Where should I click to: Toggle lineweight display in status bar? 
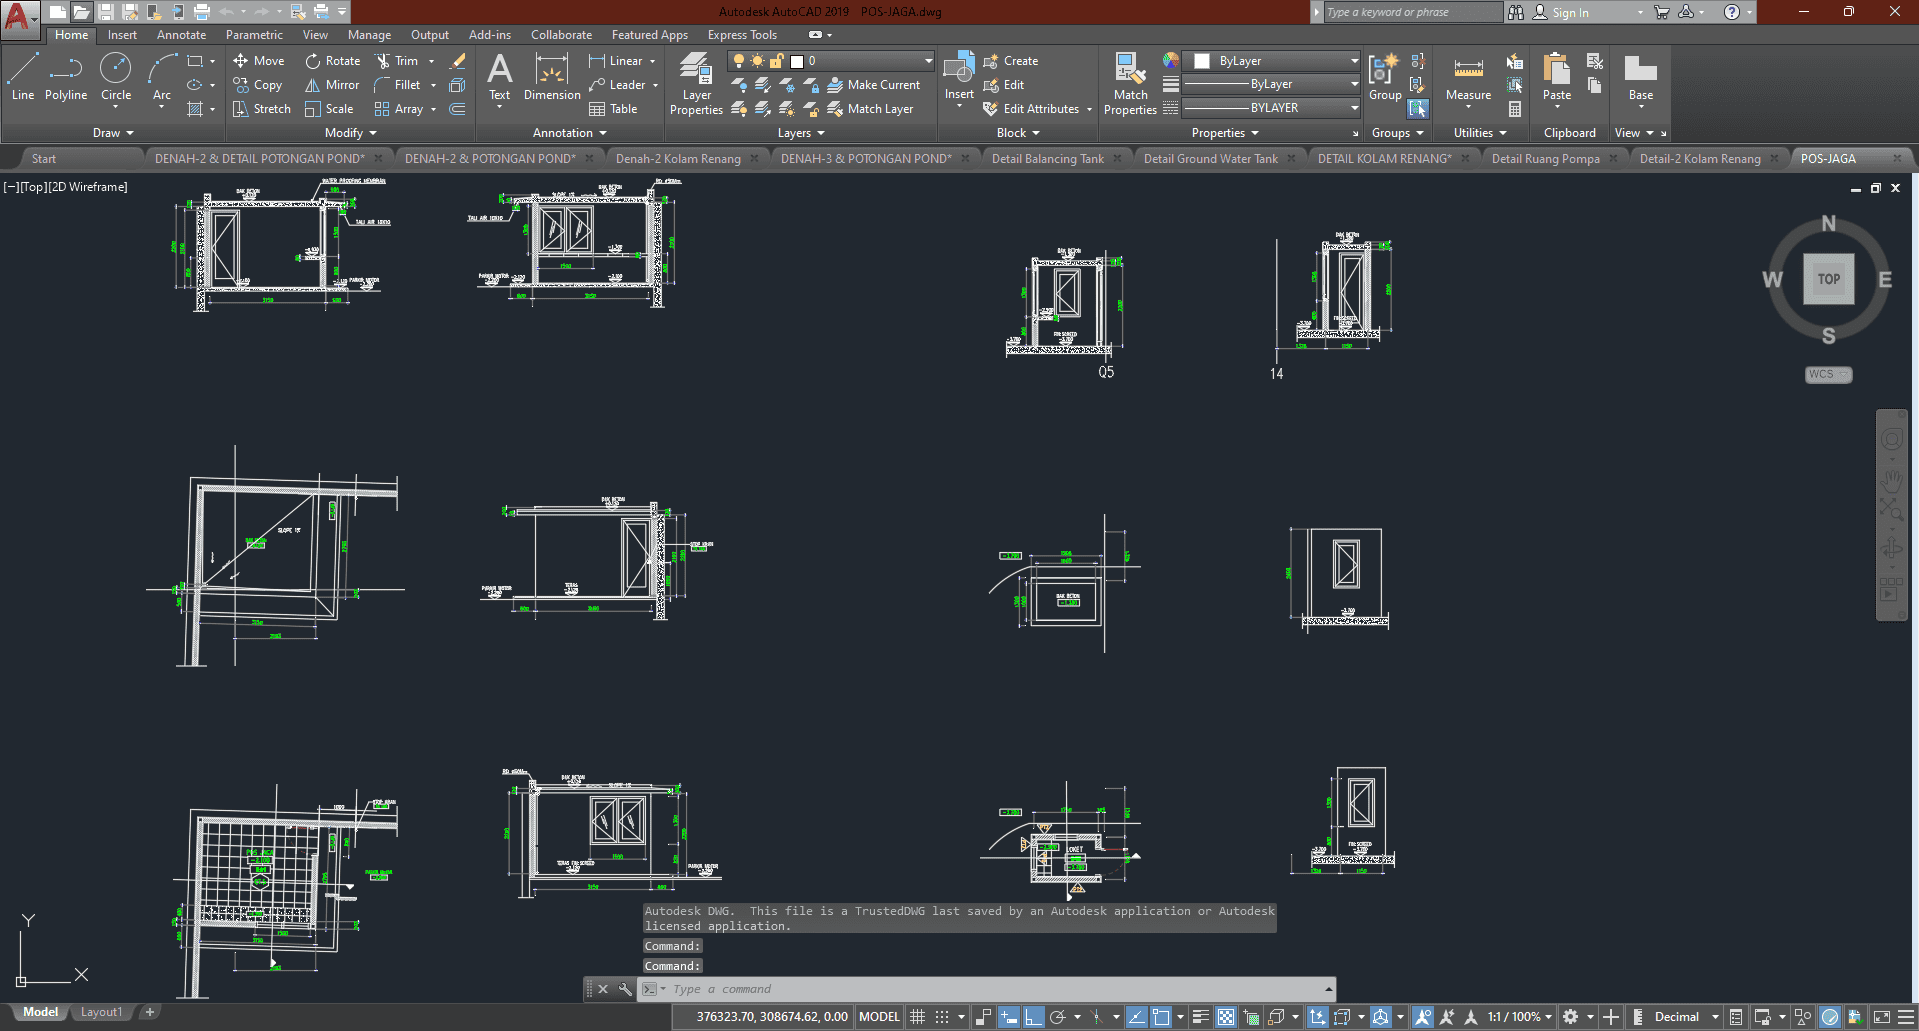tap(1201, 1017)
